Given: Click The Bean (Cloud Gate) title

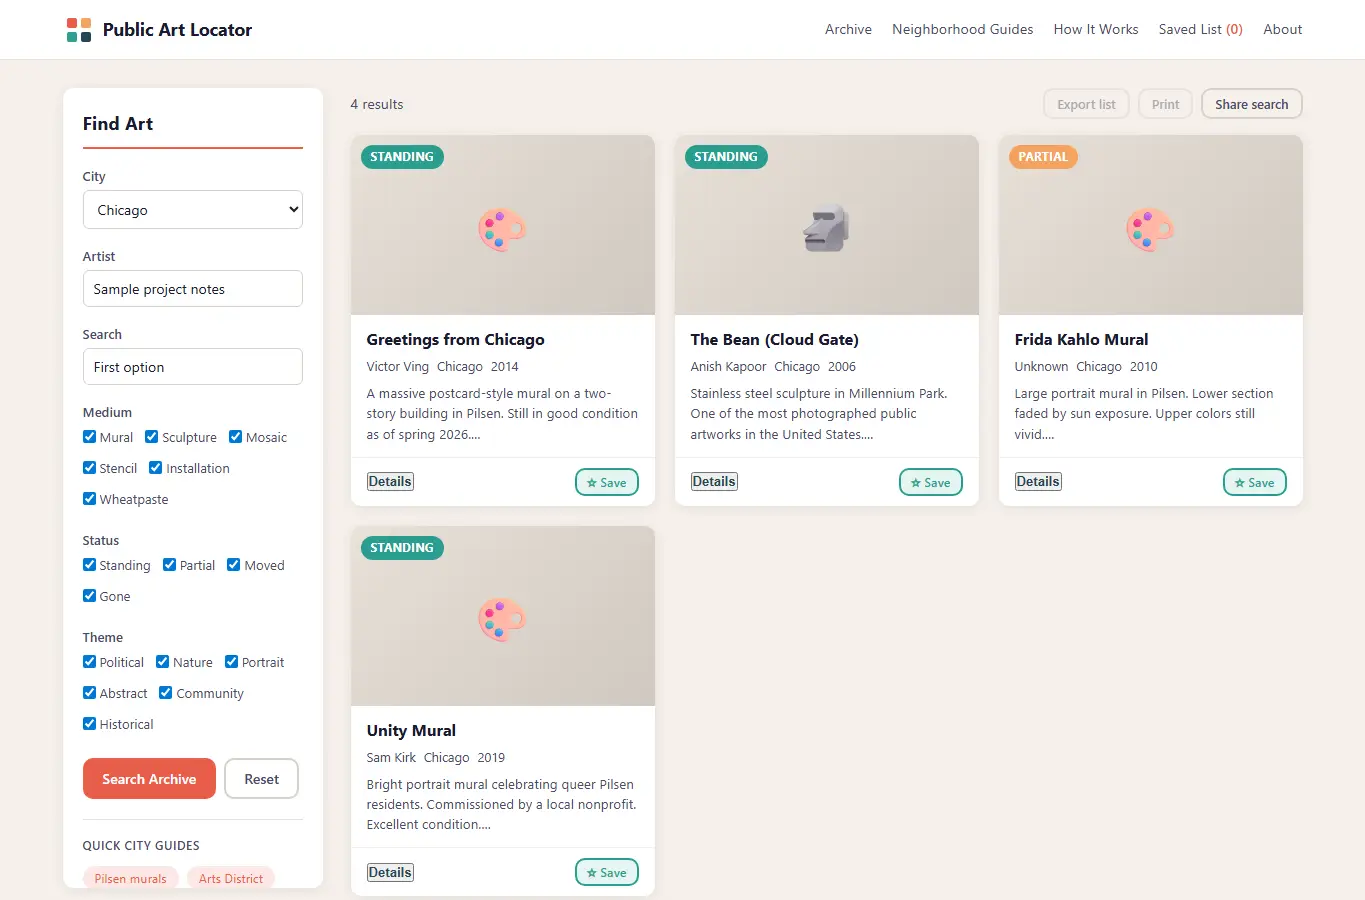Looking at the screenshot, I should [x=775, y=340].
